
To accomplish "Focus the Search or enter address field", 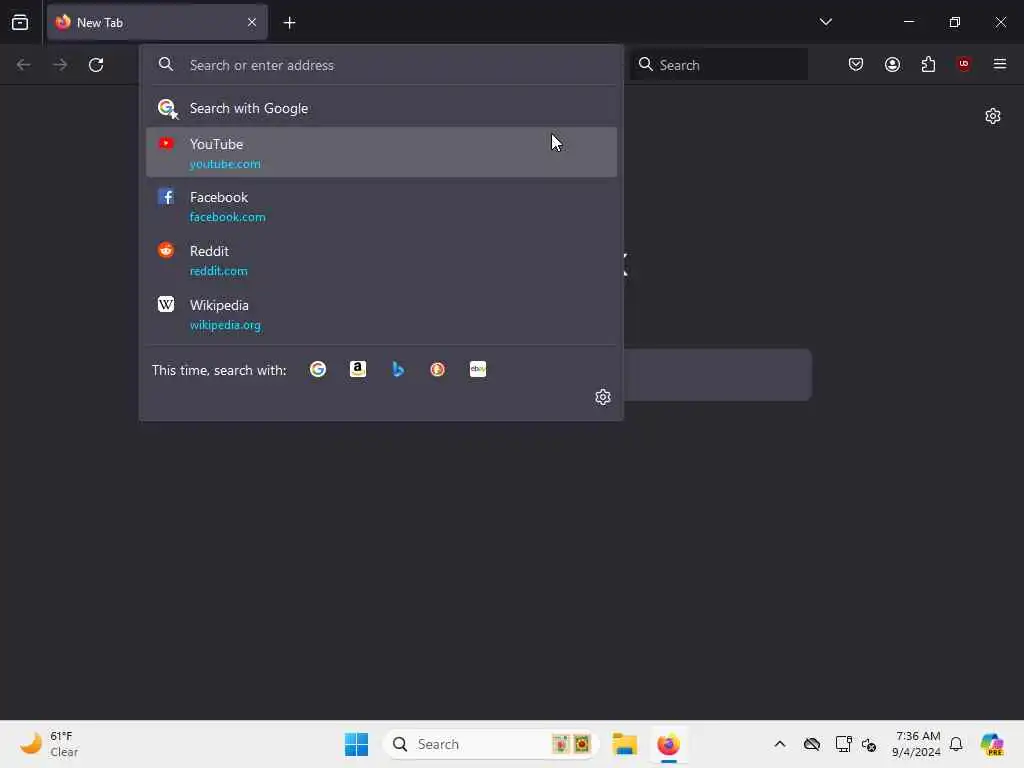I will click(x=381, y=65).
